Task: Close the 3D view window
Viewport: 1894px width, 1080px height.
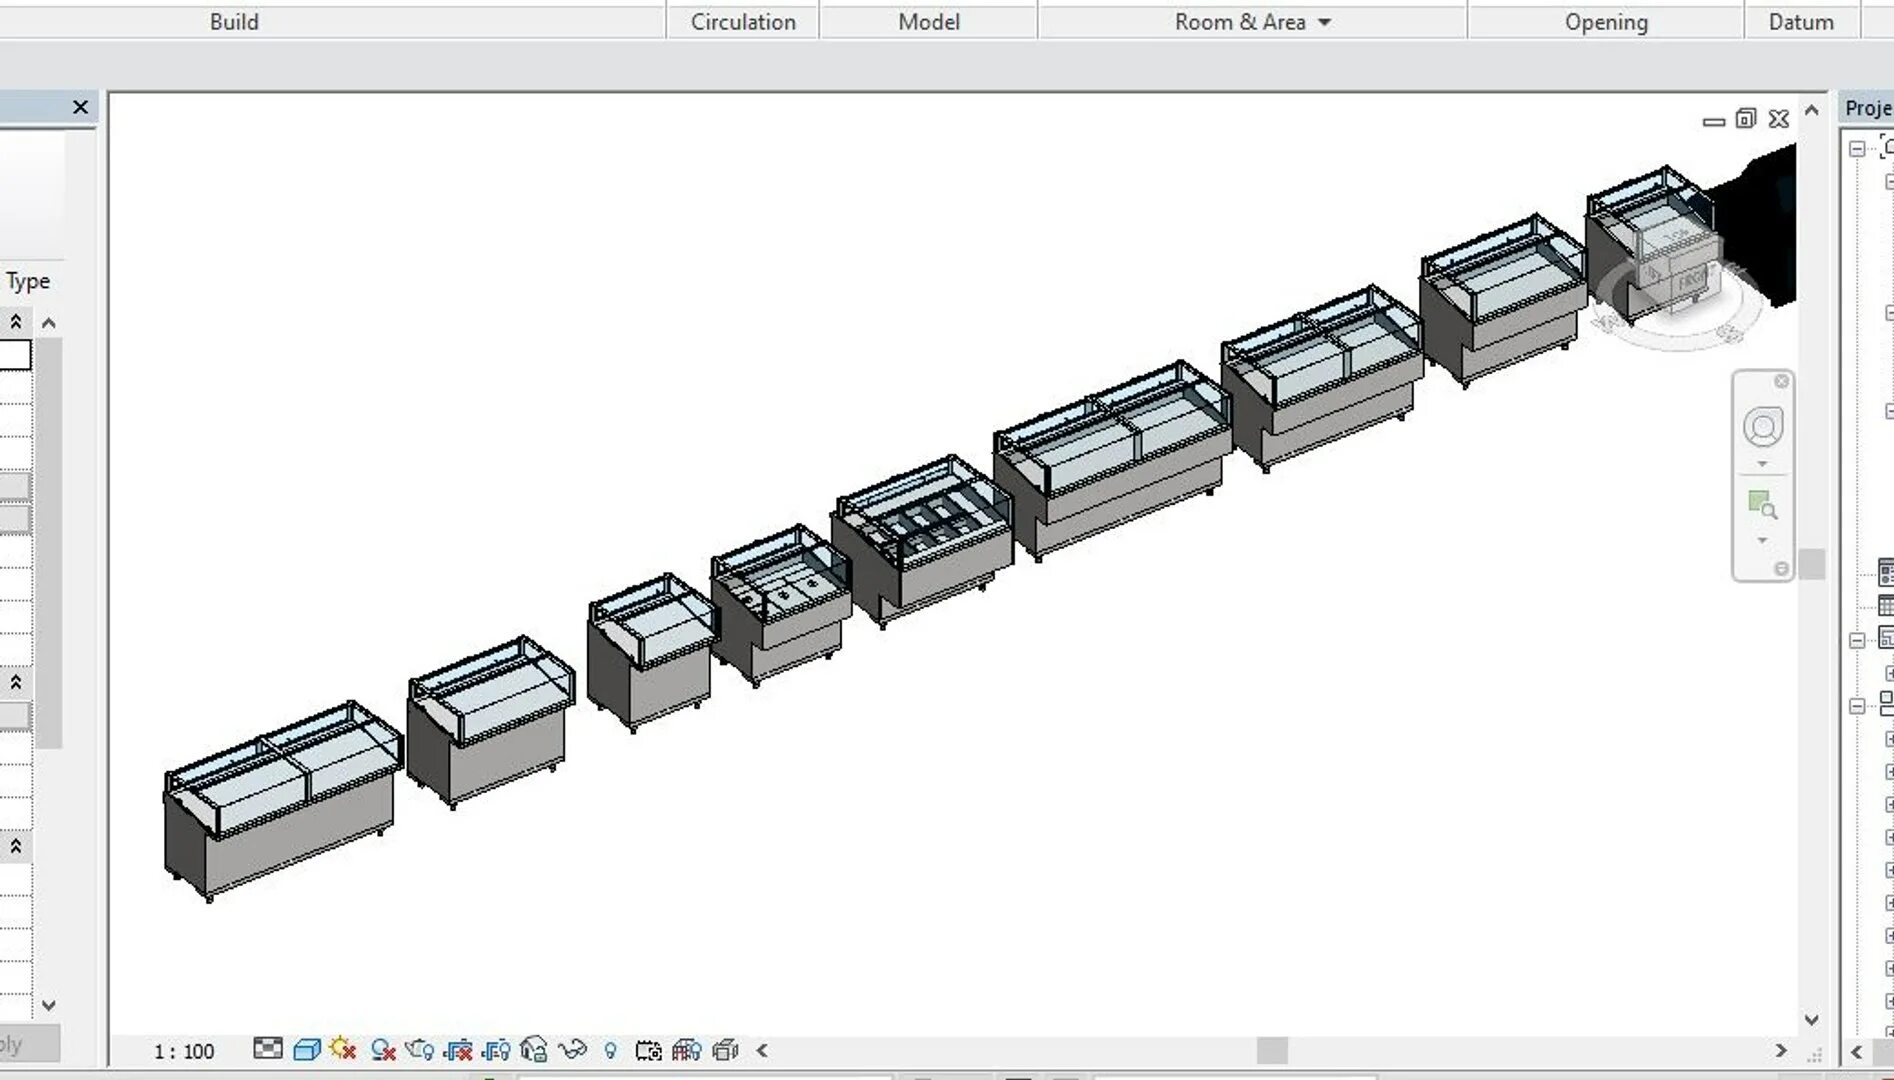Action: pos(1779,119)
